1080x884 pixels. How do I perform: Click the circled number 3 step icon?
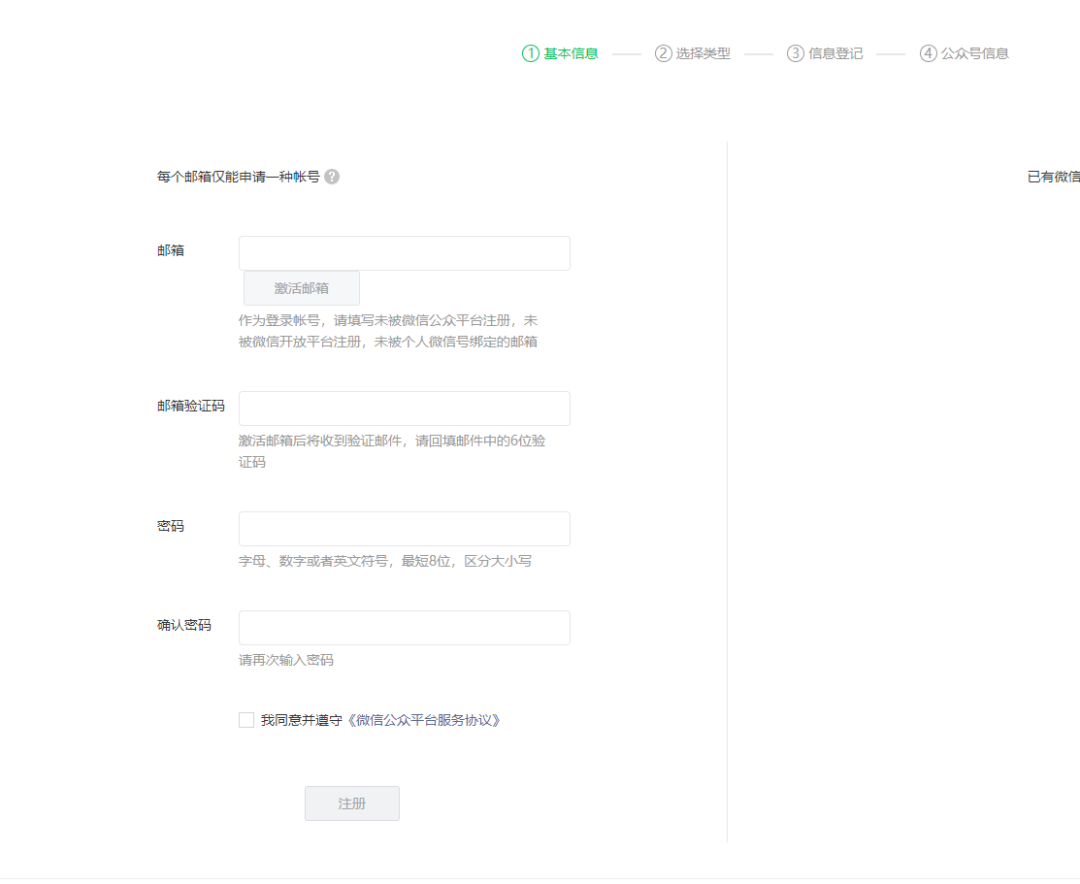[795, 54]
